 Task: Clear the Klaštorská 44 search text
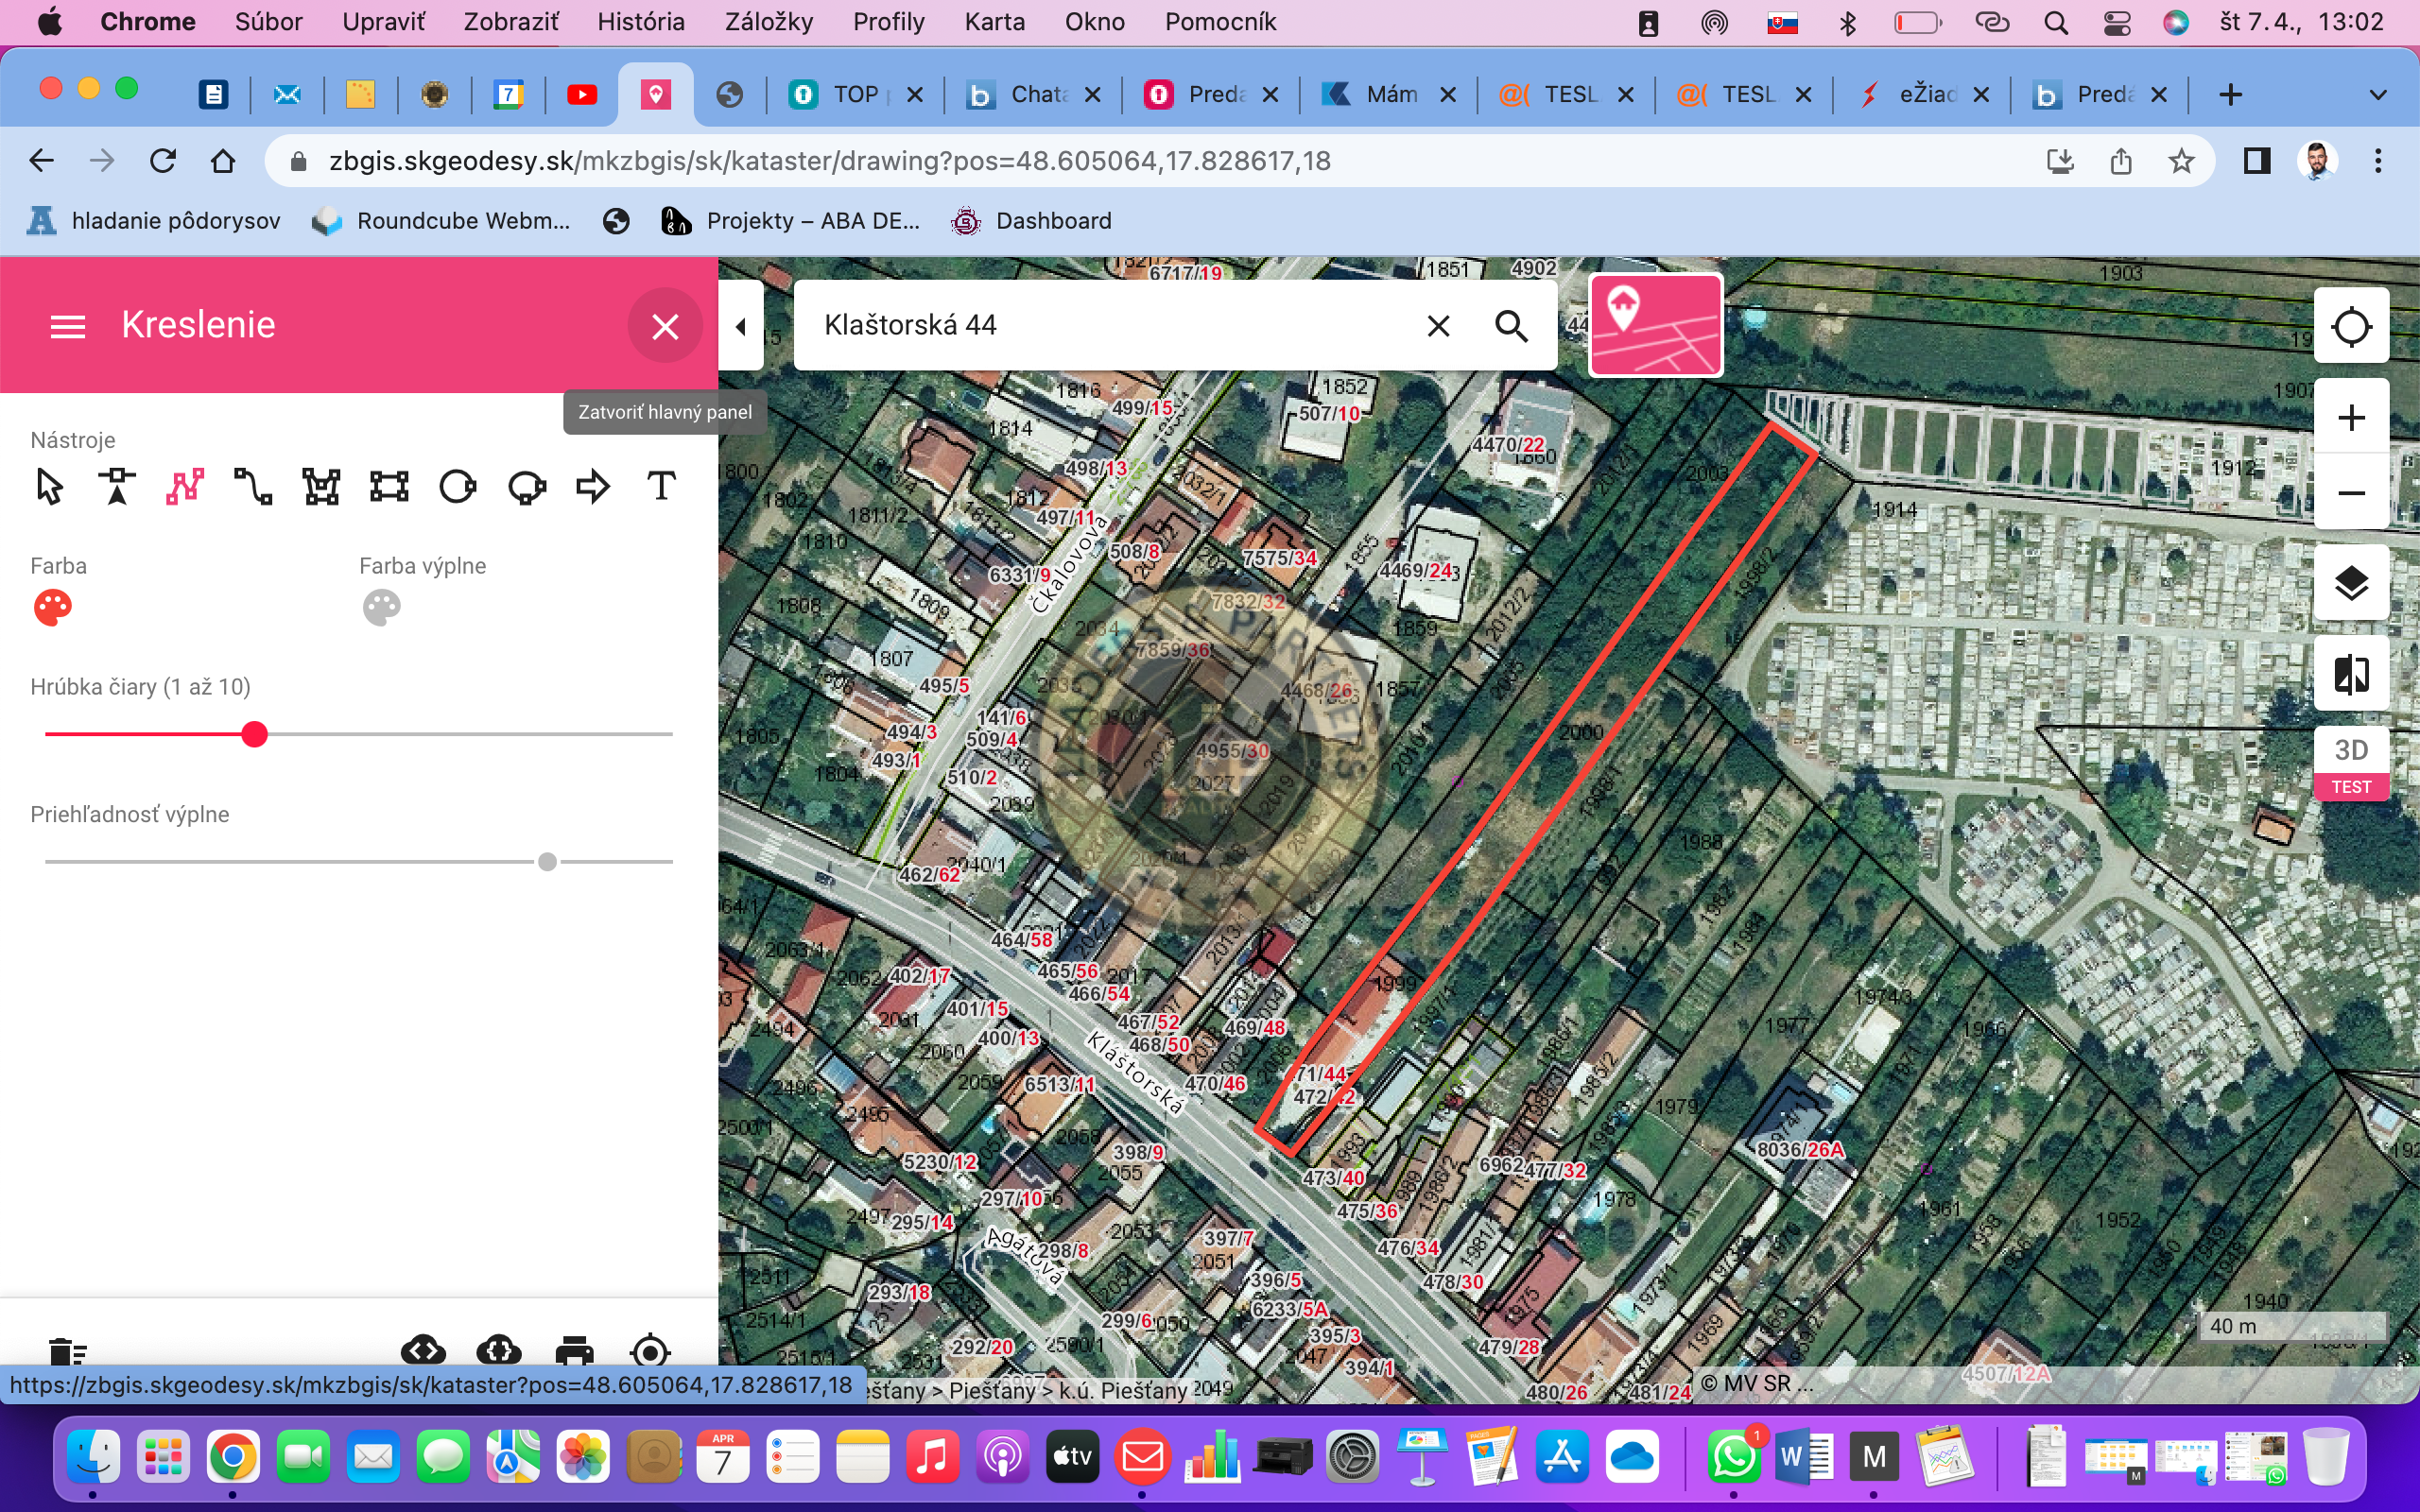[x=1438, y=326]
